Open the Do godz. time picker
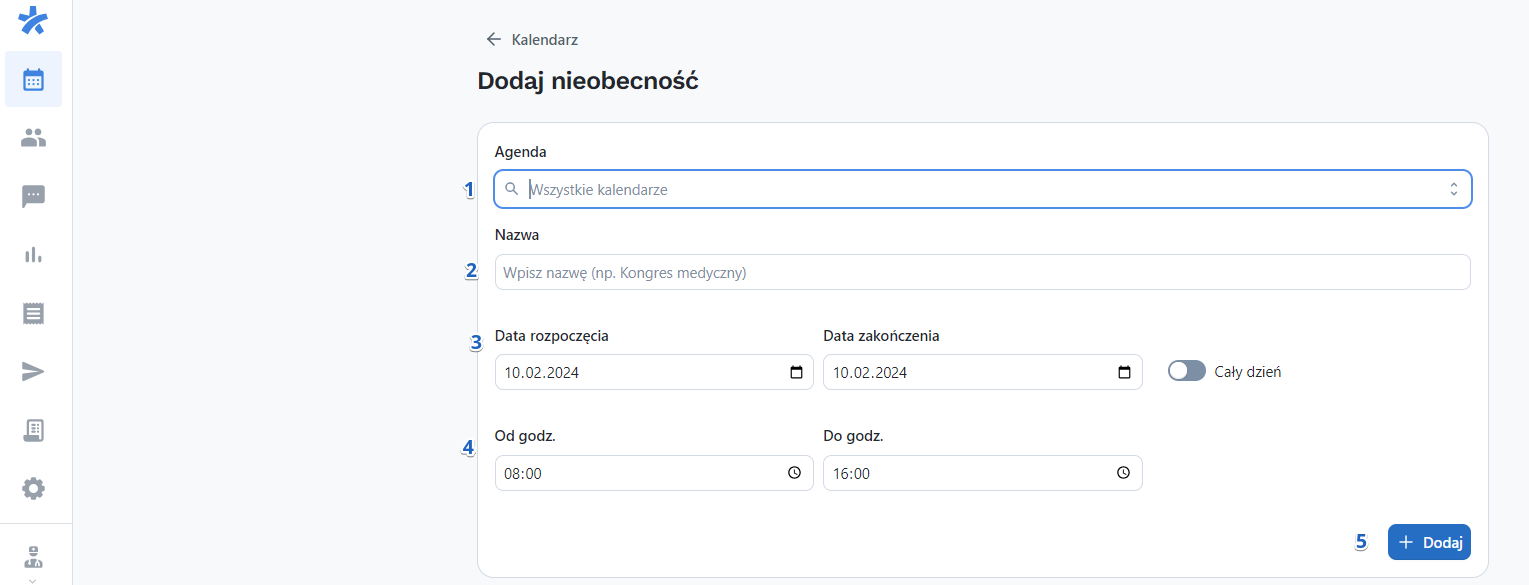This screenshot has height=585, width=1529. point(1123,472)
